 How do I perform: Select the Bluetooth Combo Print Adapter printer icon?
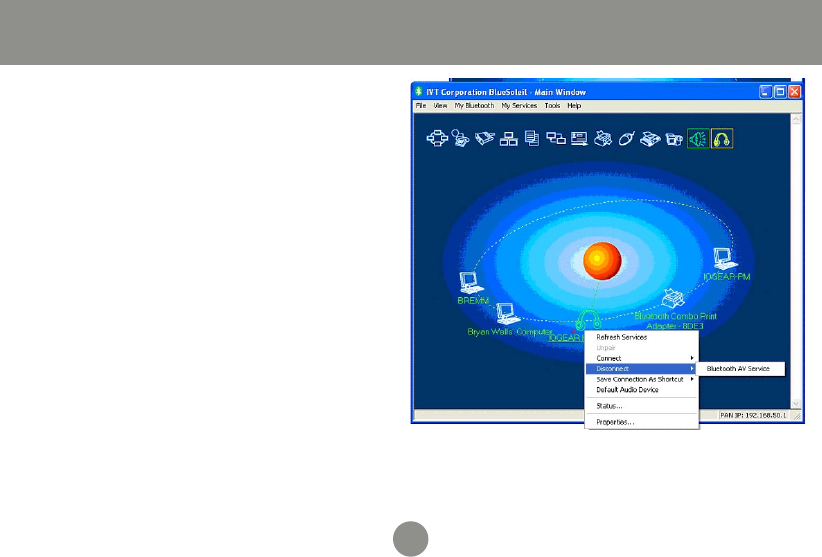coord(673,299)
